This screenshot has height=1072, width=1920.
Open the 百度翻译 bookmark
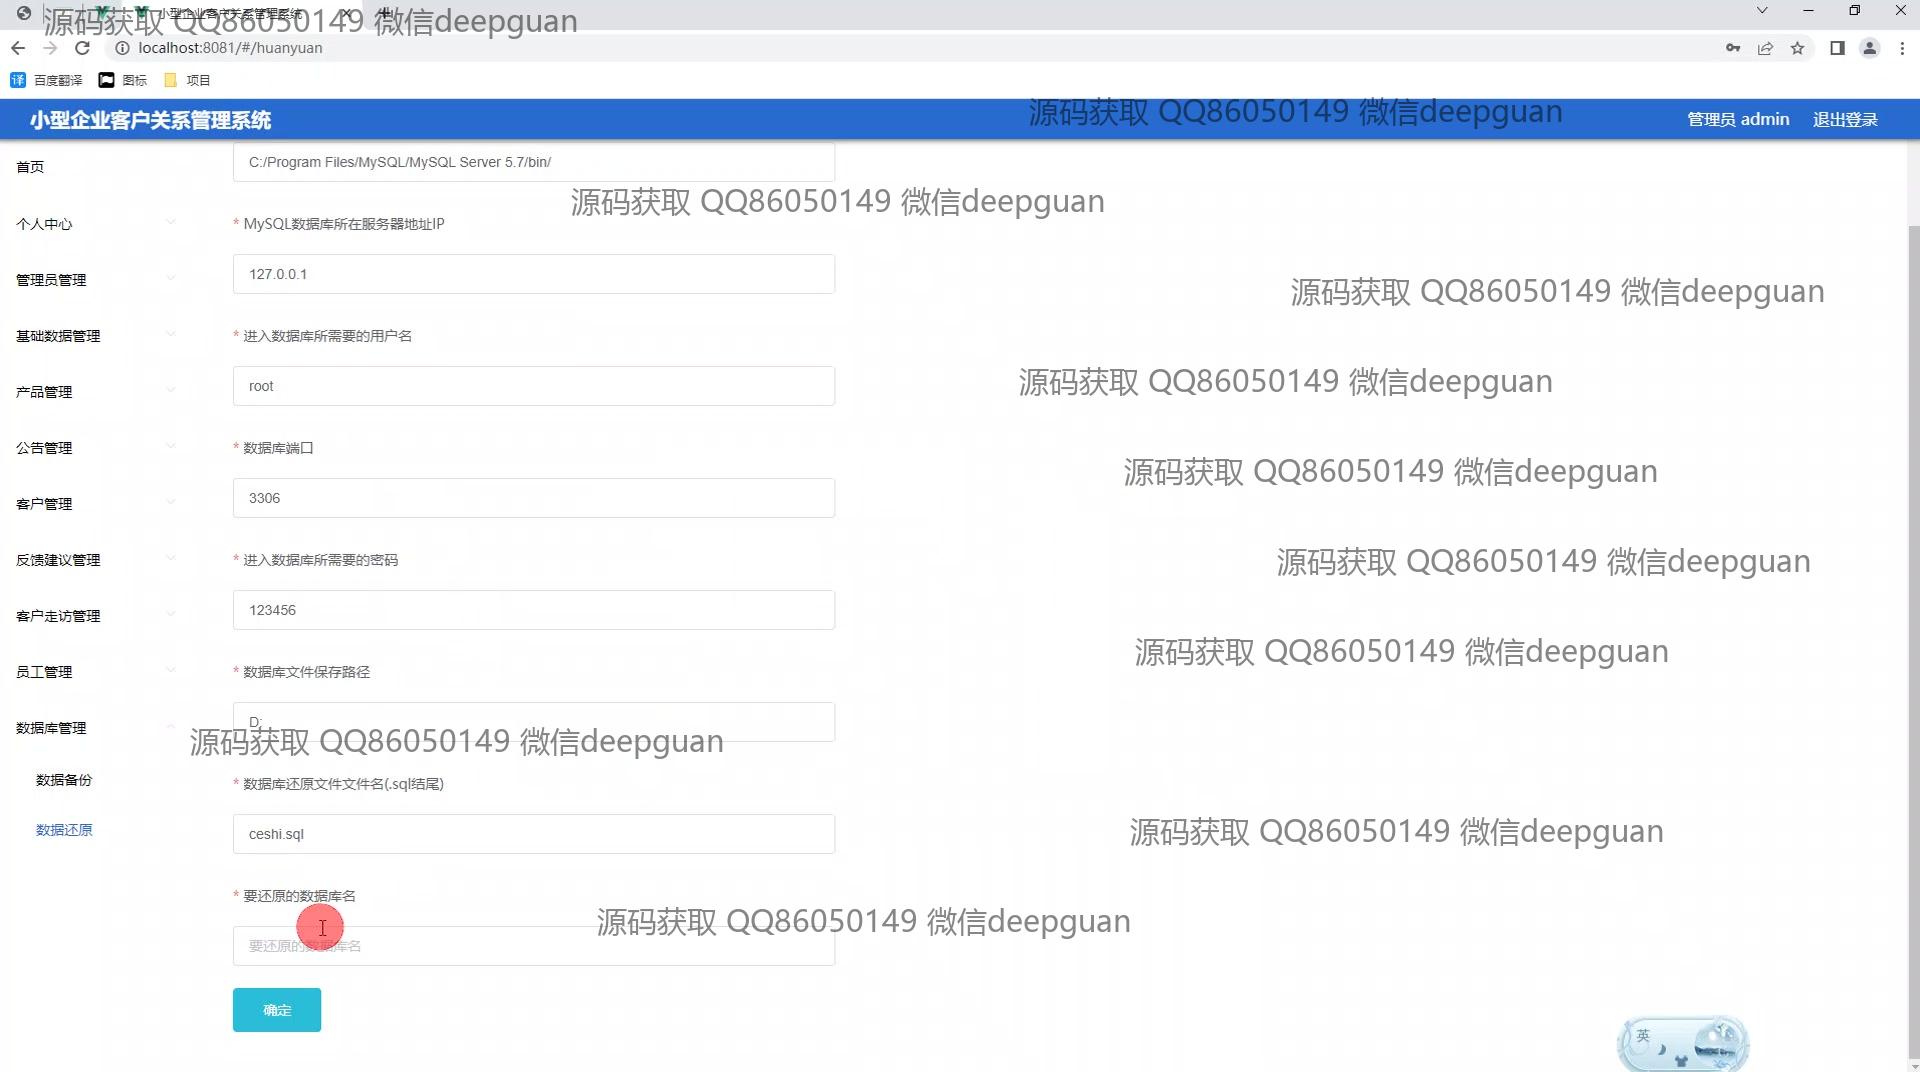click(47, 80)
